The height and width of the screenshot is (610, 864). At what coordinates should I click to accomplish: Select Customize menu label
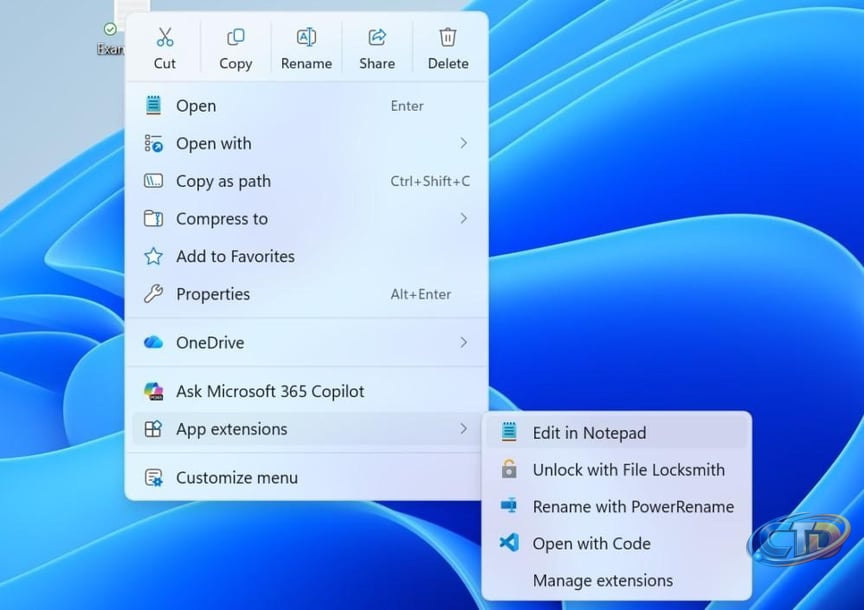coord(237,477)
